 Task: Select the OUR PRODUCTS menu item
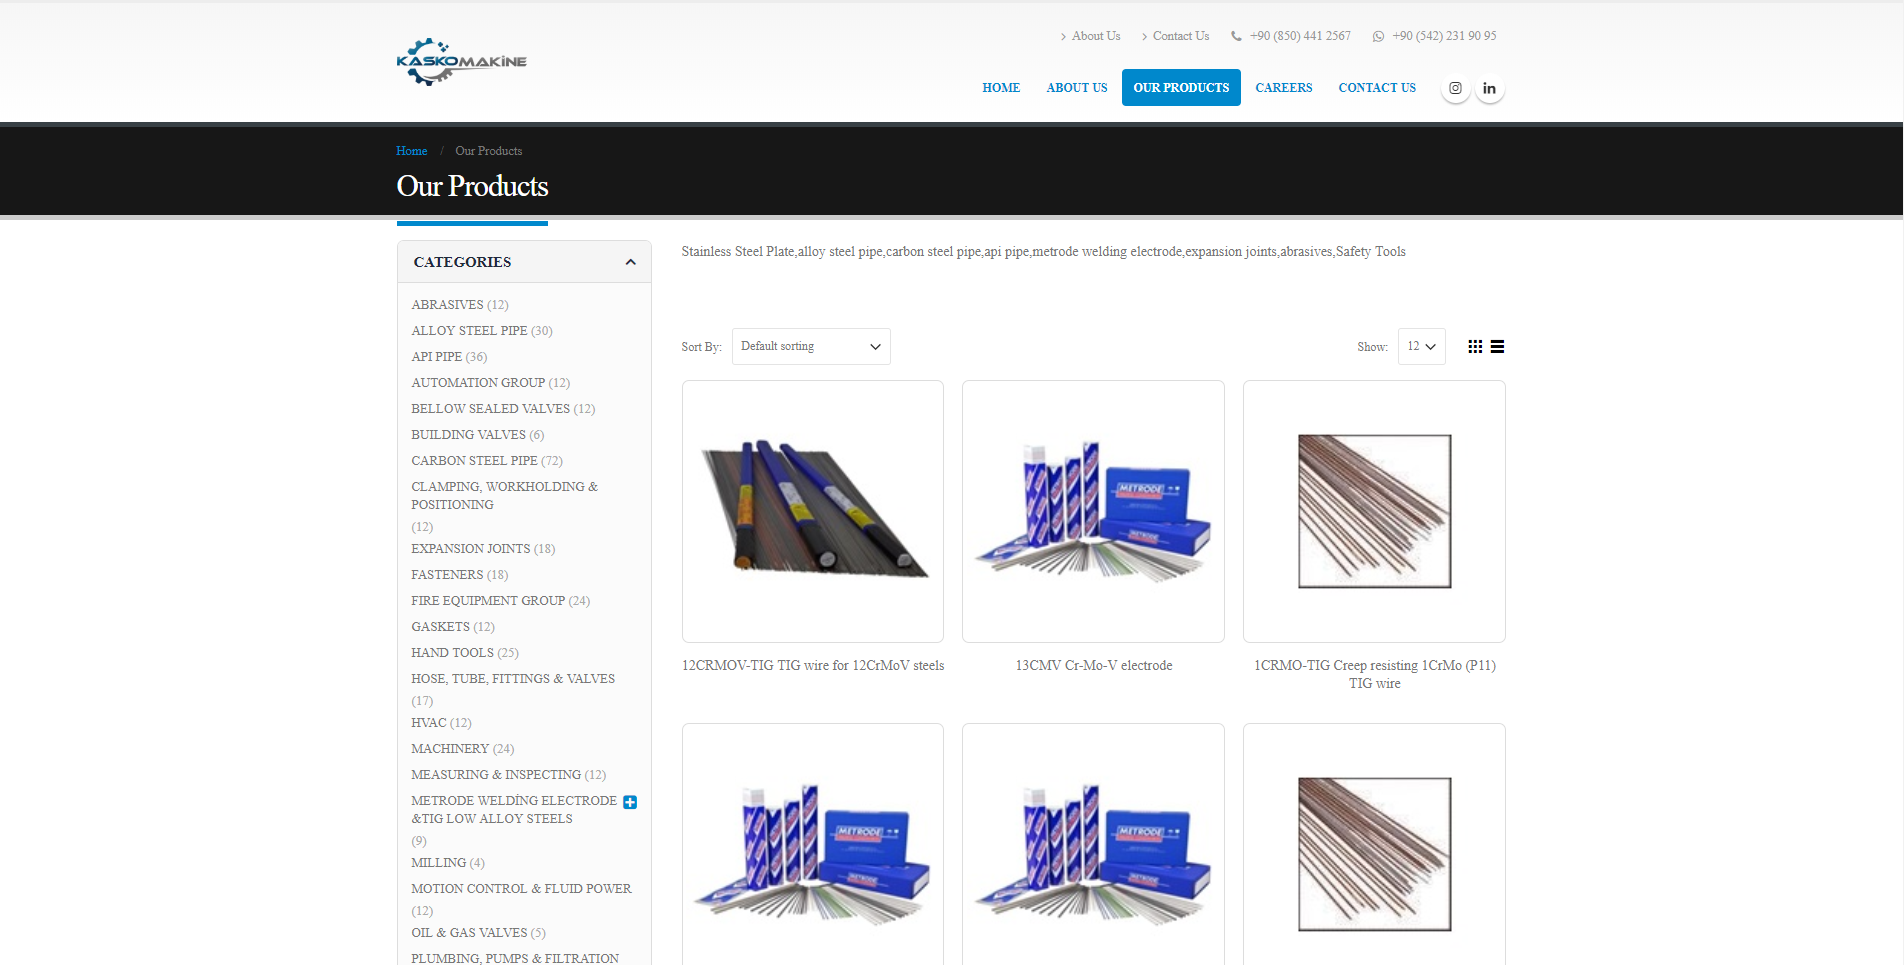pos(1181,88)
